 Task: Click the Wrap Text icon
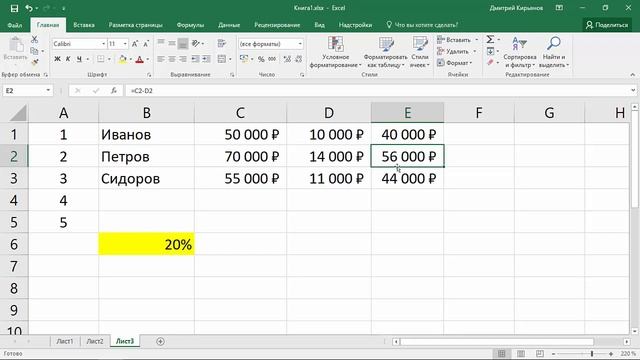[x=222, y=43]
